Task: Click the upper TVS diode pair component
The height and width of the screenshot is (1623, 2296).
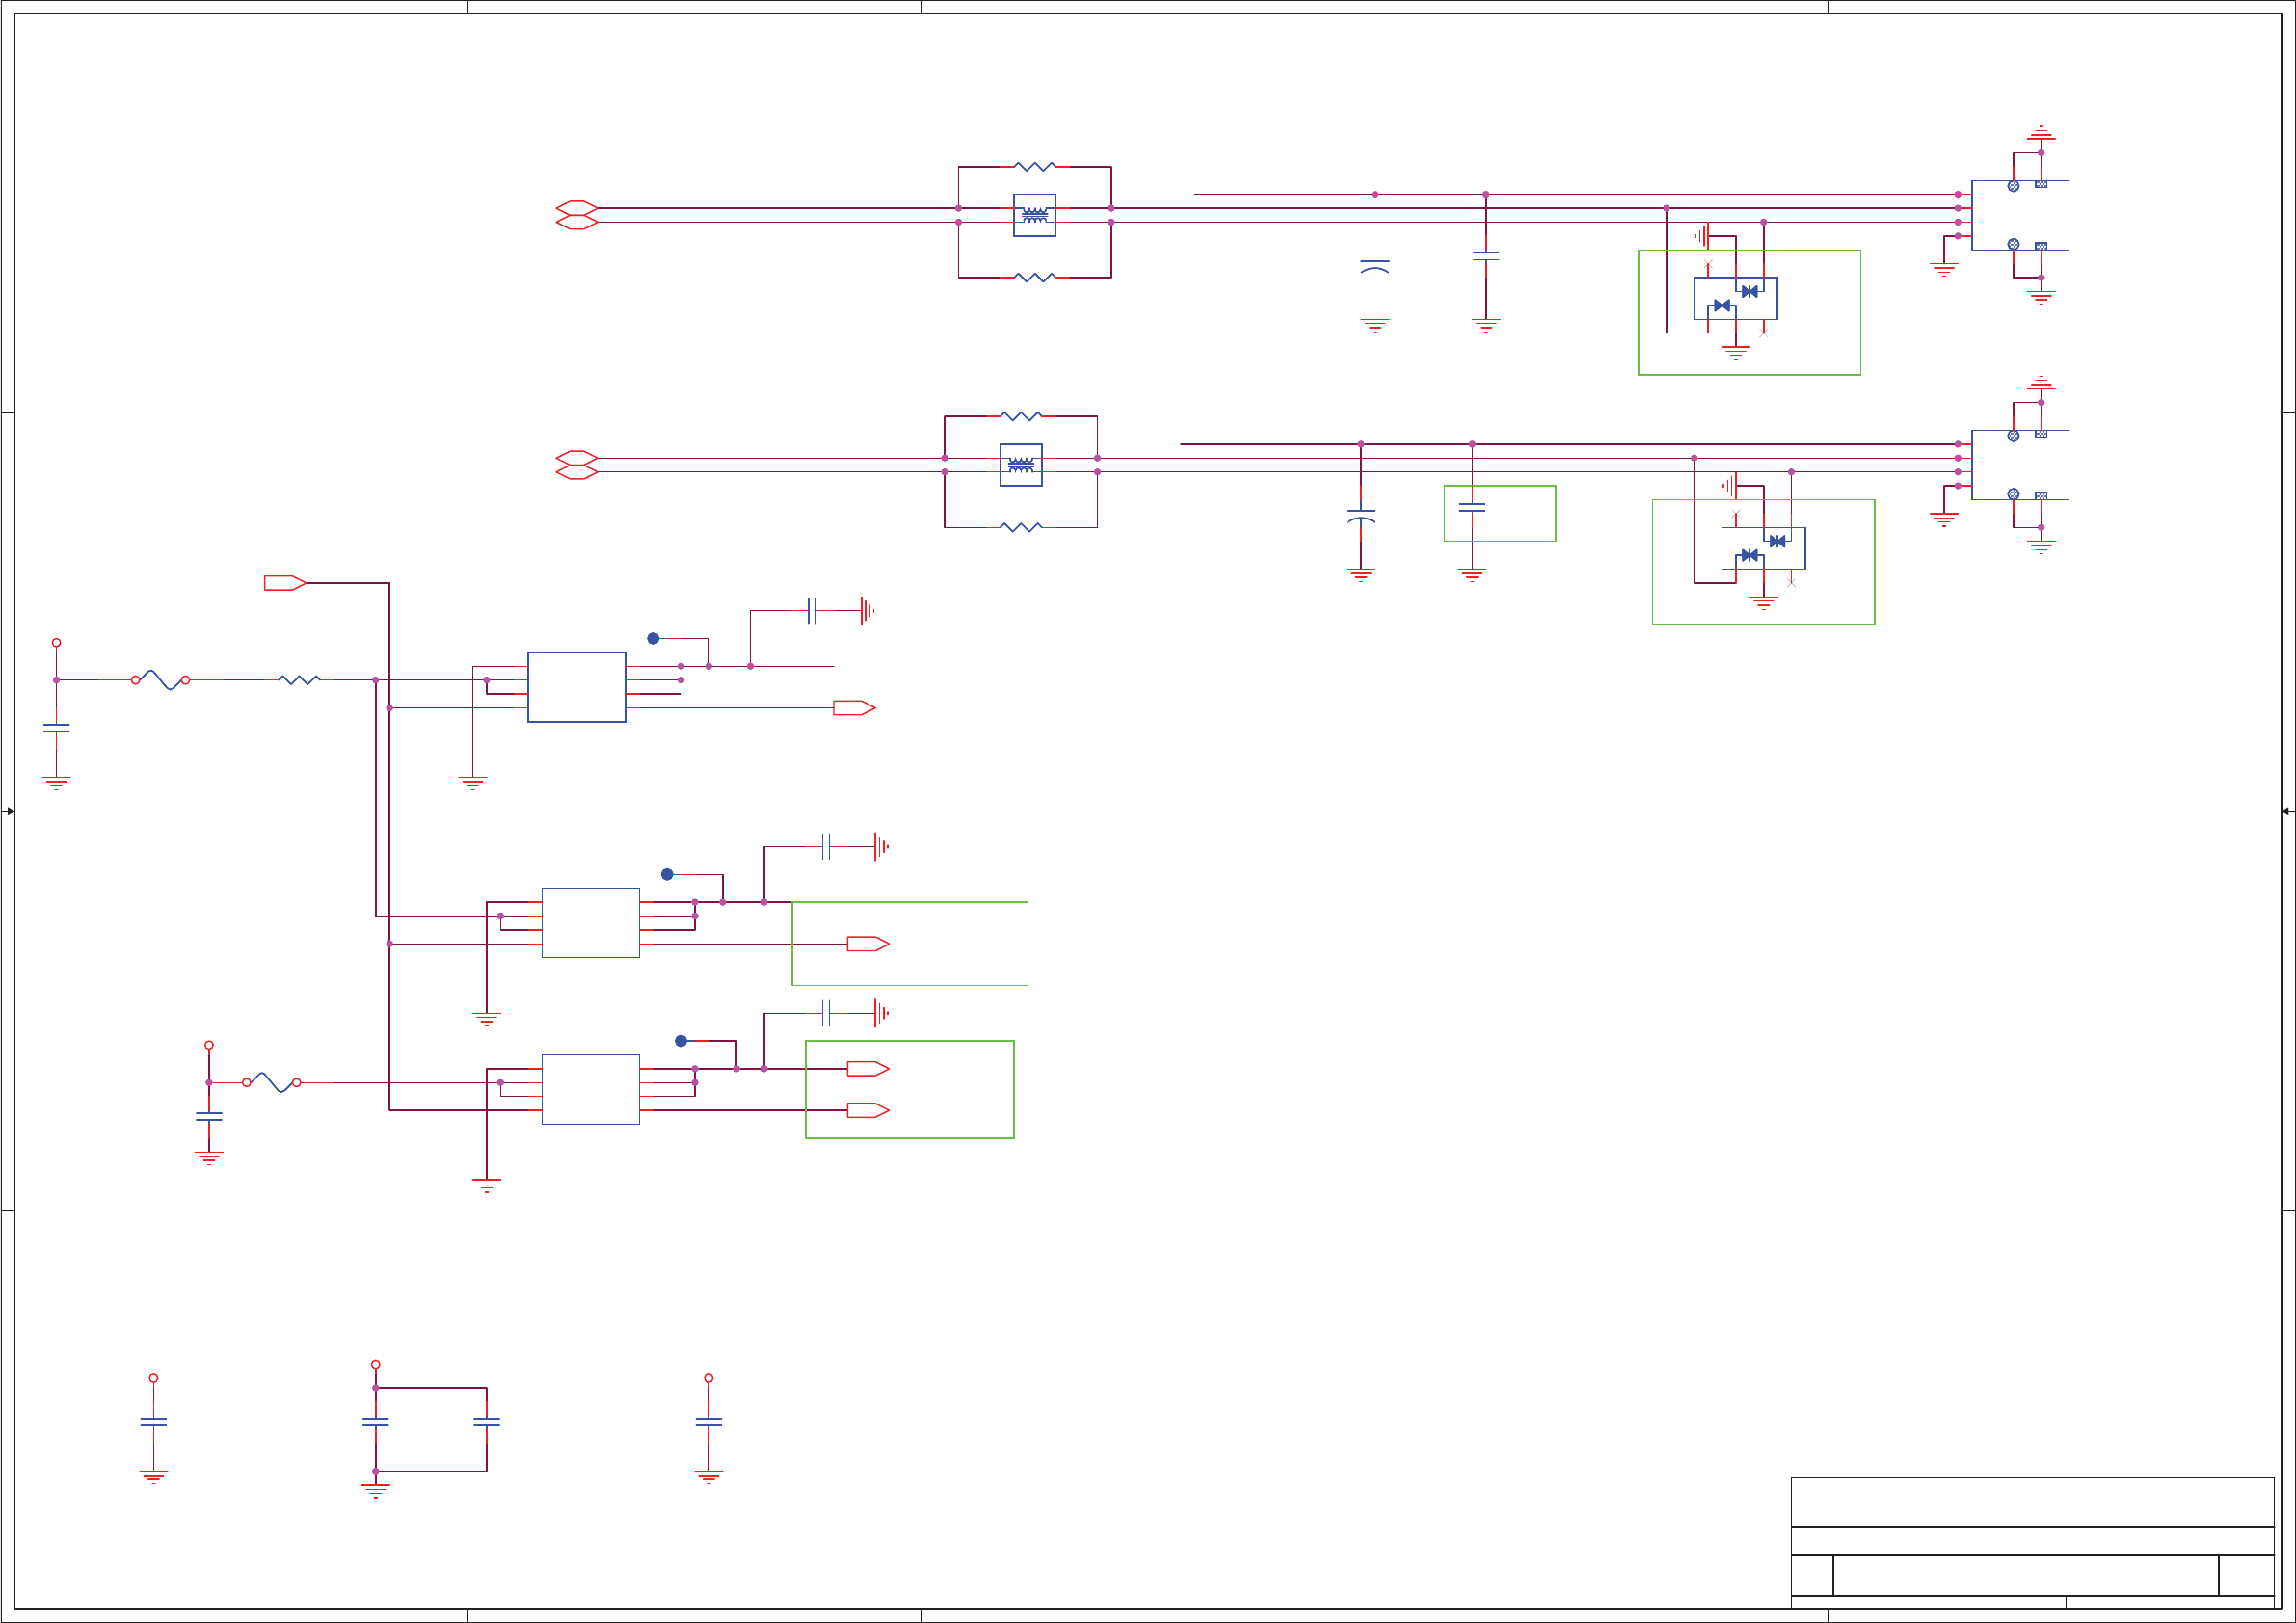Action: [x=1735, y=298]
